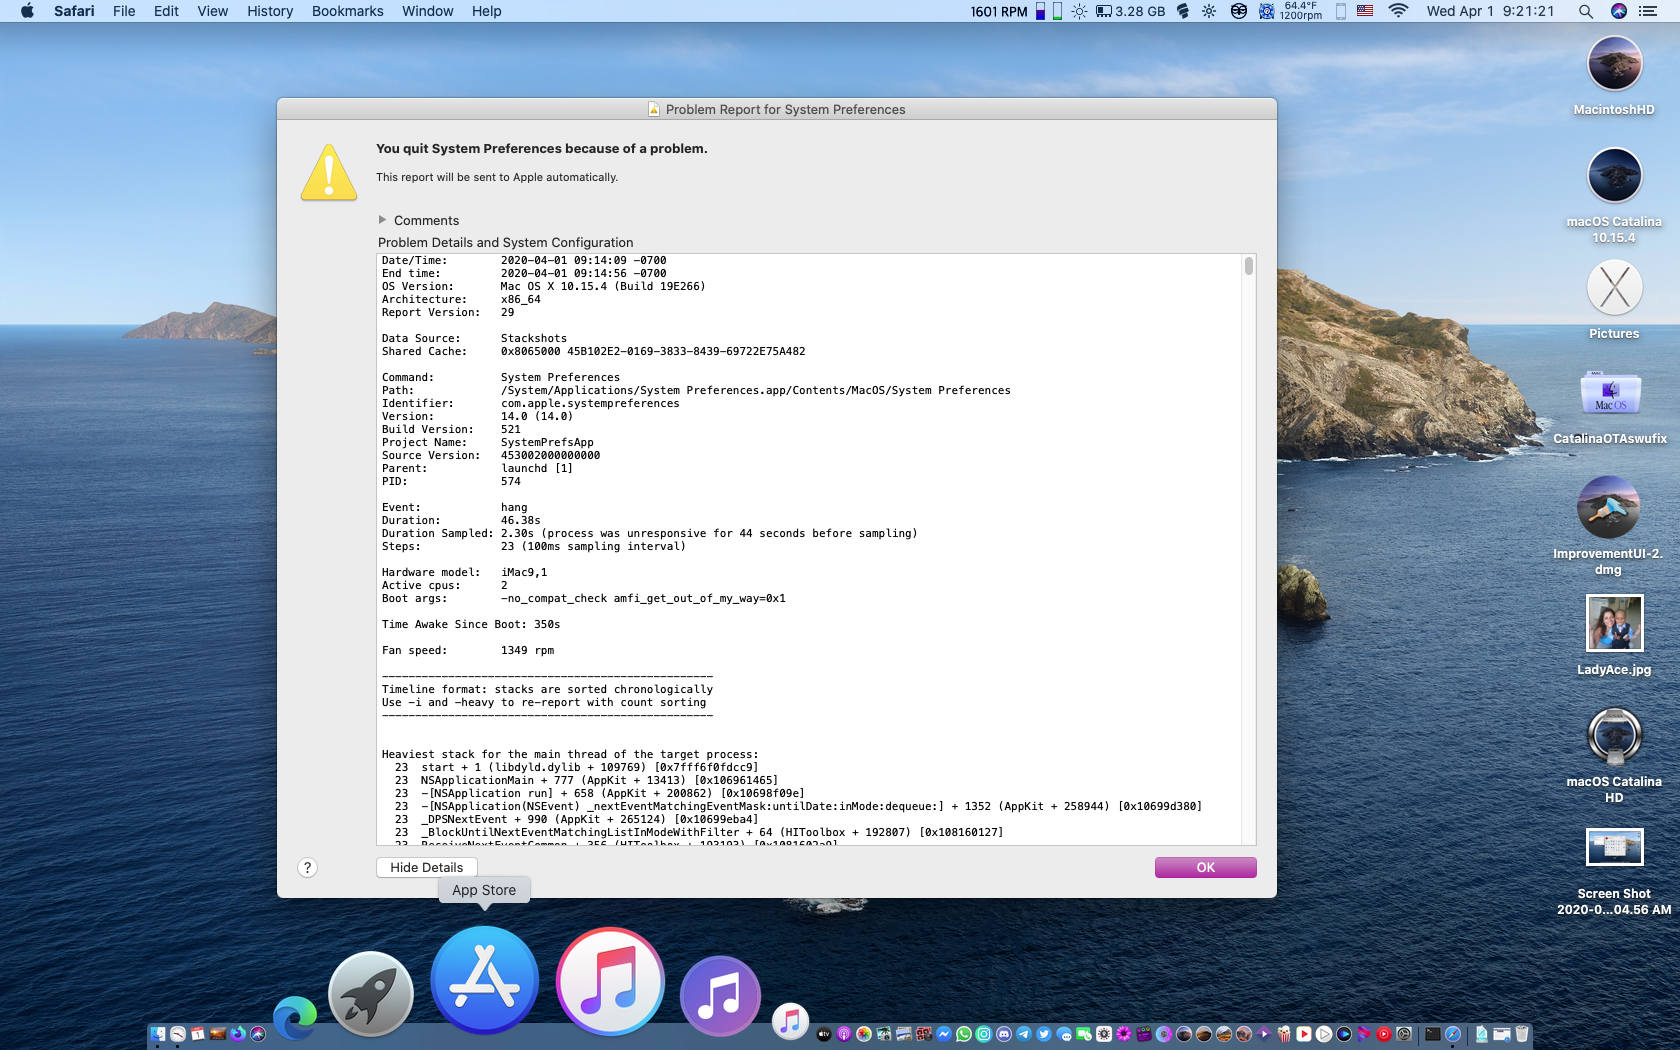1680x1050 pixels.
Task: Open the Apple TV app in the Dock
Action: [824, 1034]
